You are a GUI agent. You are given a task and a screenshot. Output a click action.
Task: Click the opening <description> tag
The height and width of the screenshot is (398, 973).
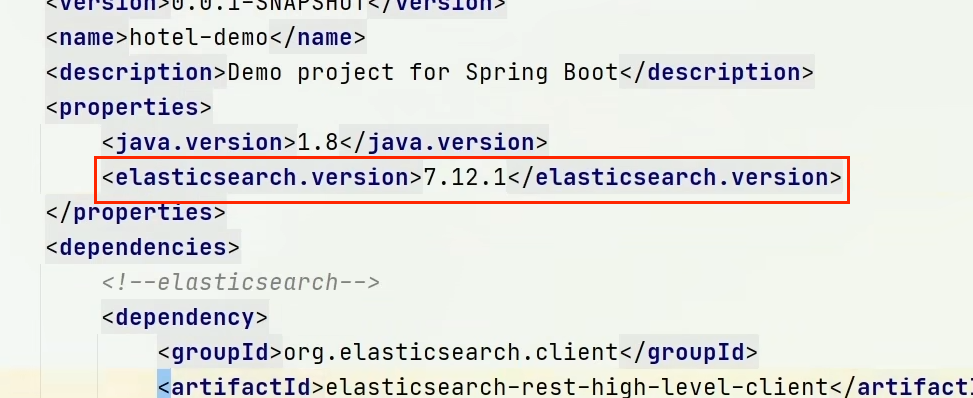coord(137,73)
